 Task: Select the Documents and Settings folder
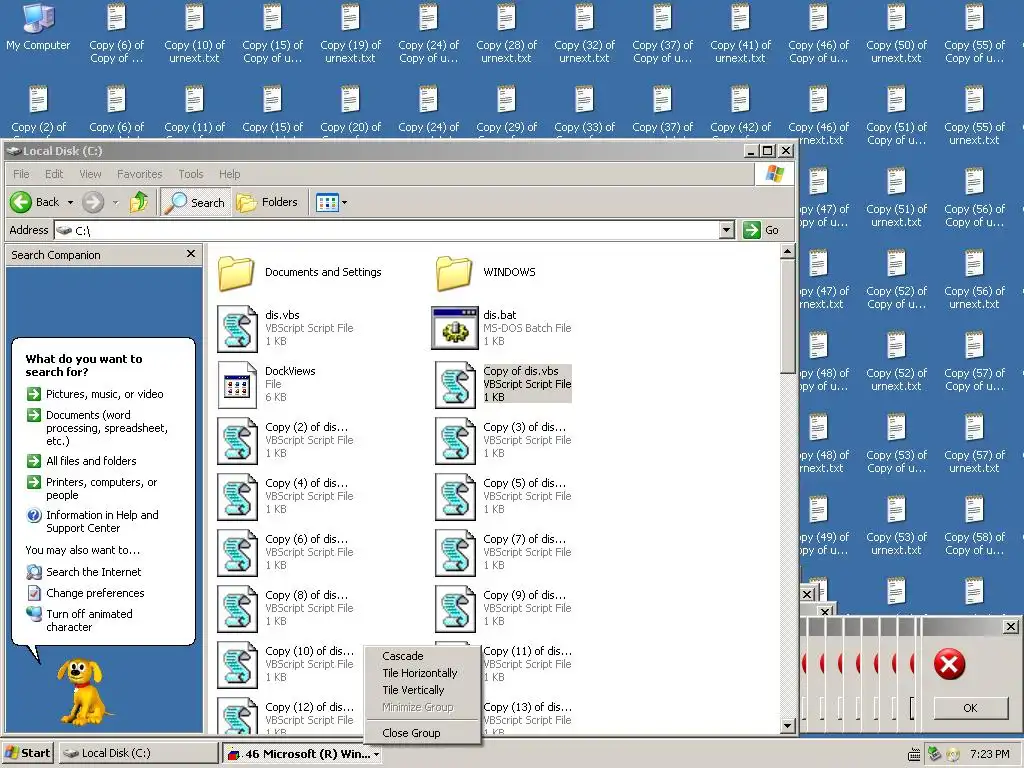click(236, 272)
